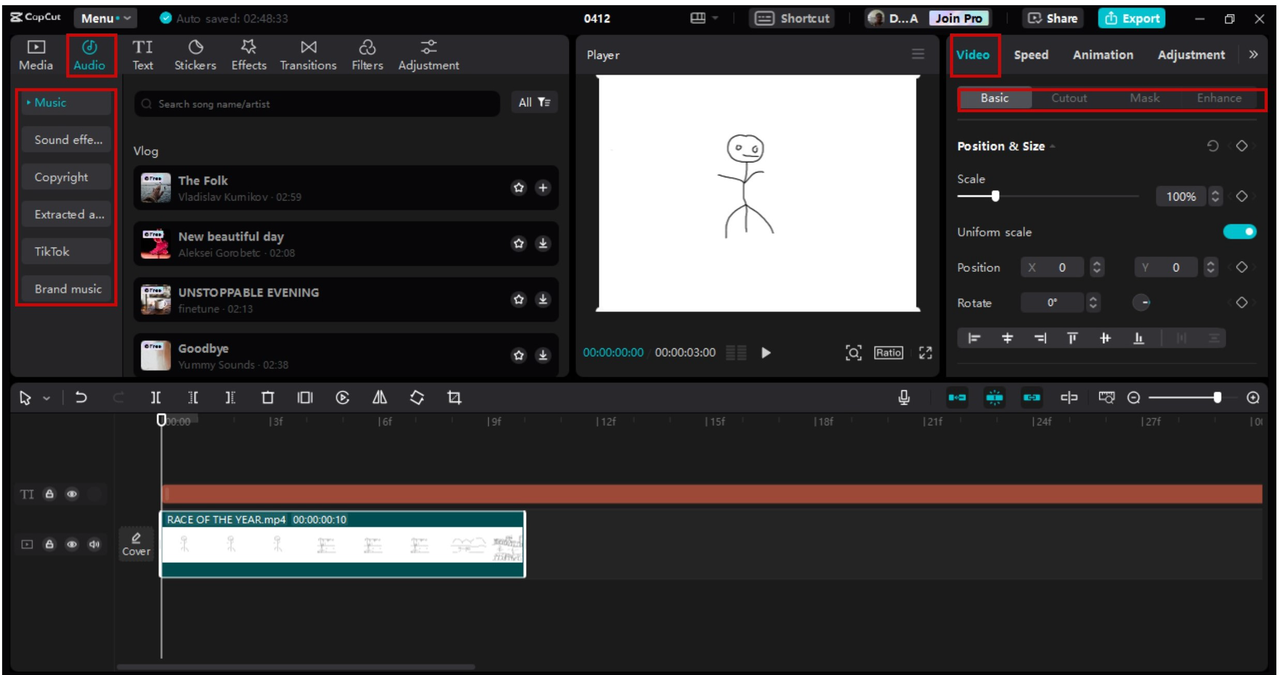Image resolution: width=1280 pixels, height=675 pixels.
Task: Favorite UNSTOPPABLE EVENING track
Action: click(x=518, y=299)
